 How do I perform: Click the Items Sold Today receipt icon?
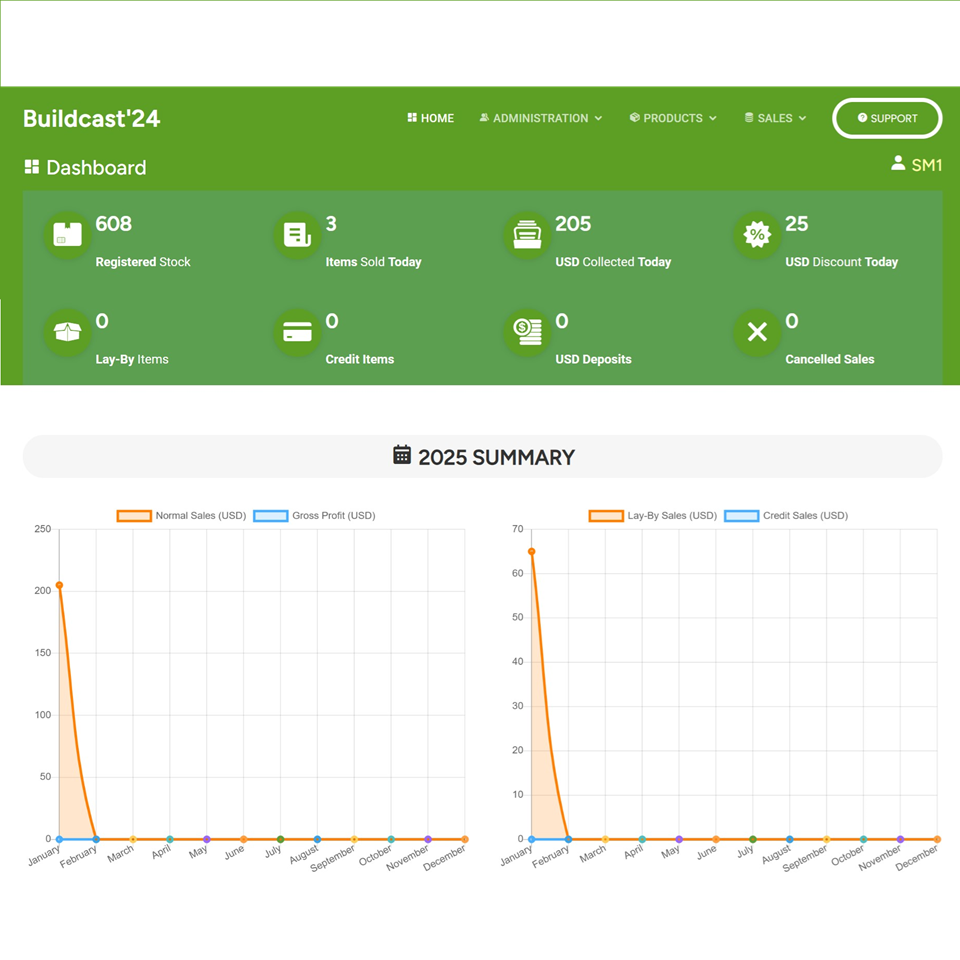click(297, 236)
